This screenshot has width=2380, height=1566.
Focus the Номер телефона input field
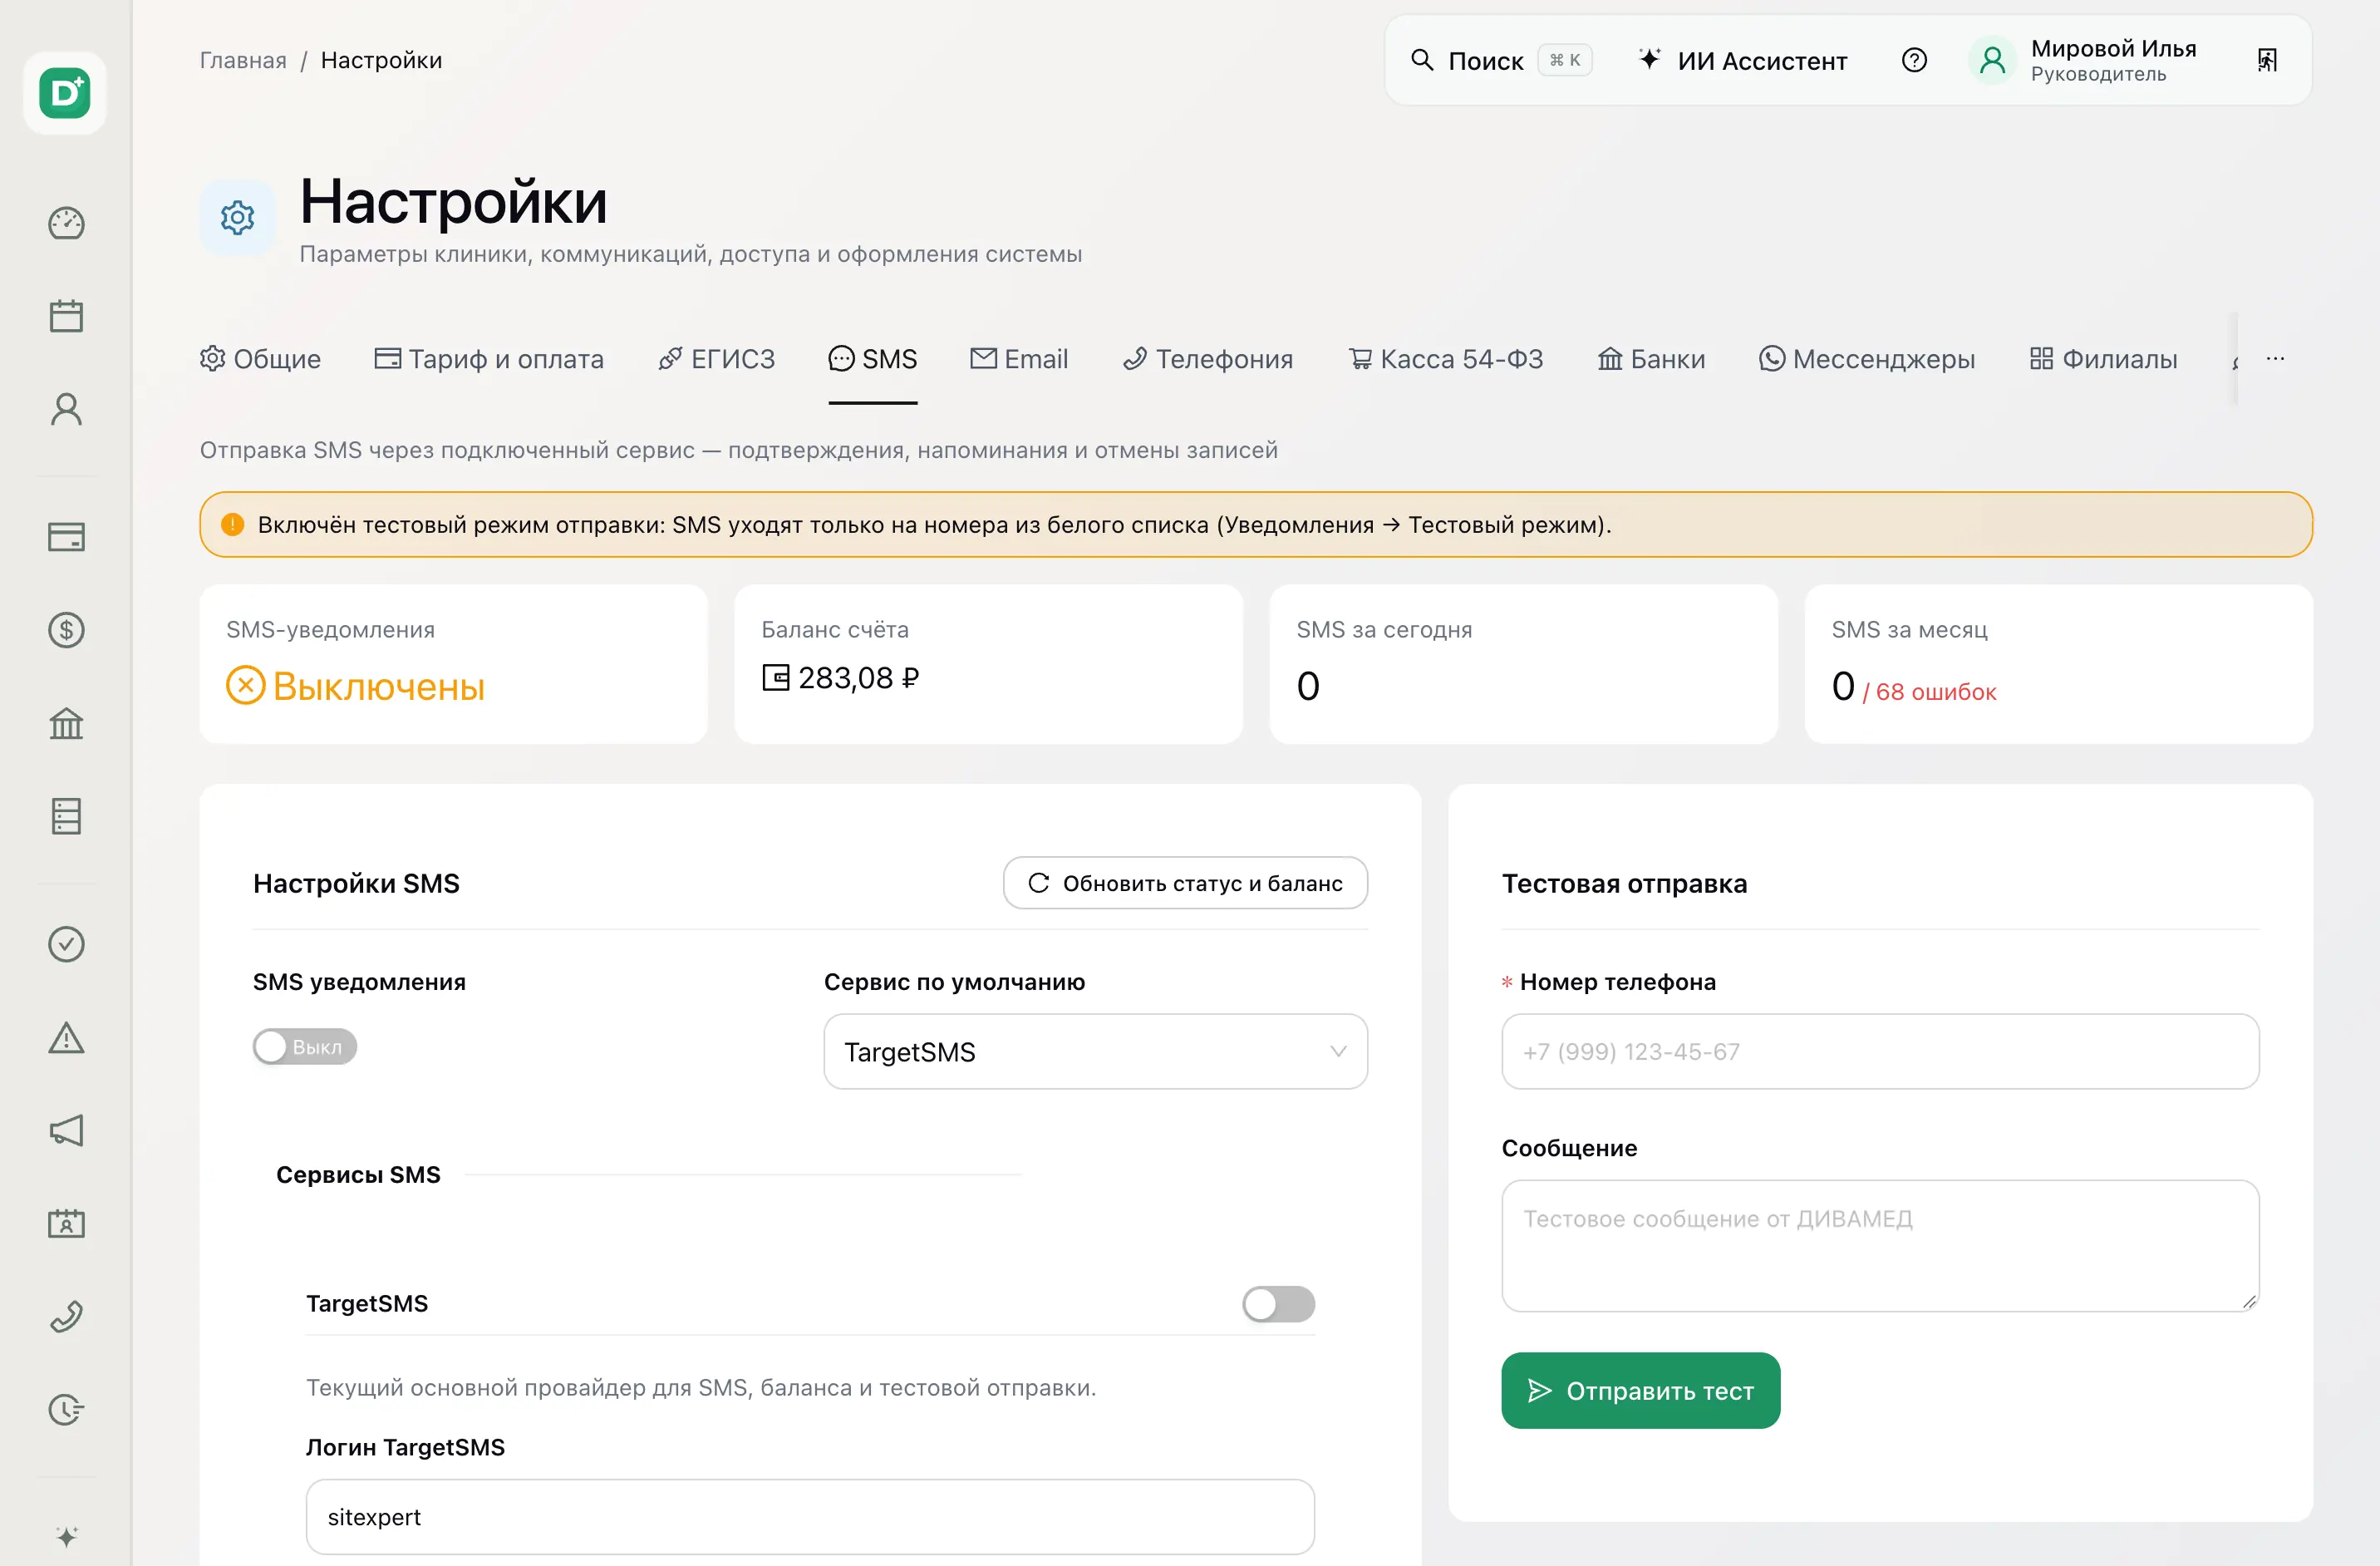pos(1880,1051)
